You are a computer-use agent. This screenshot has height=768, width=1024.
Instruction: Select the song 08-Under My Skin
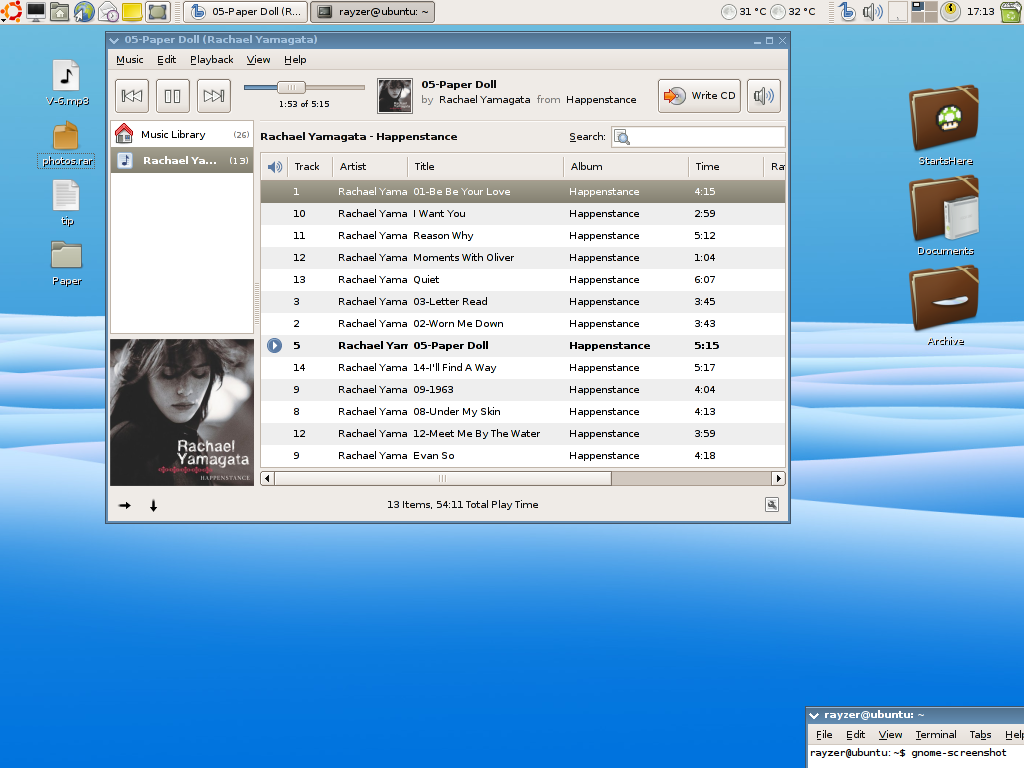pos(522,411)
